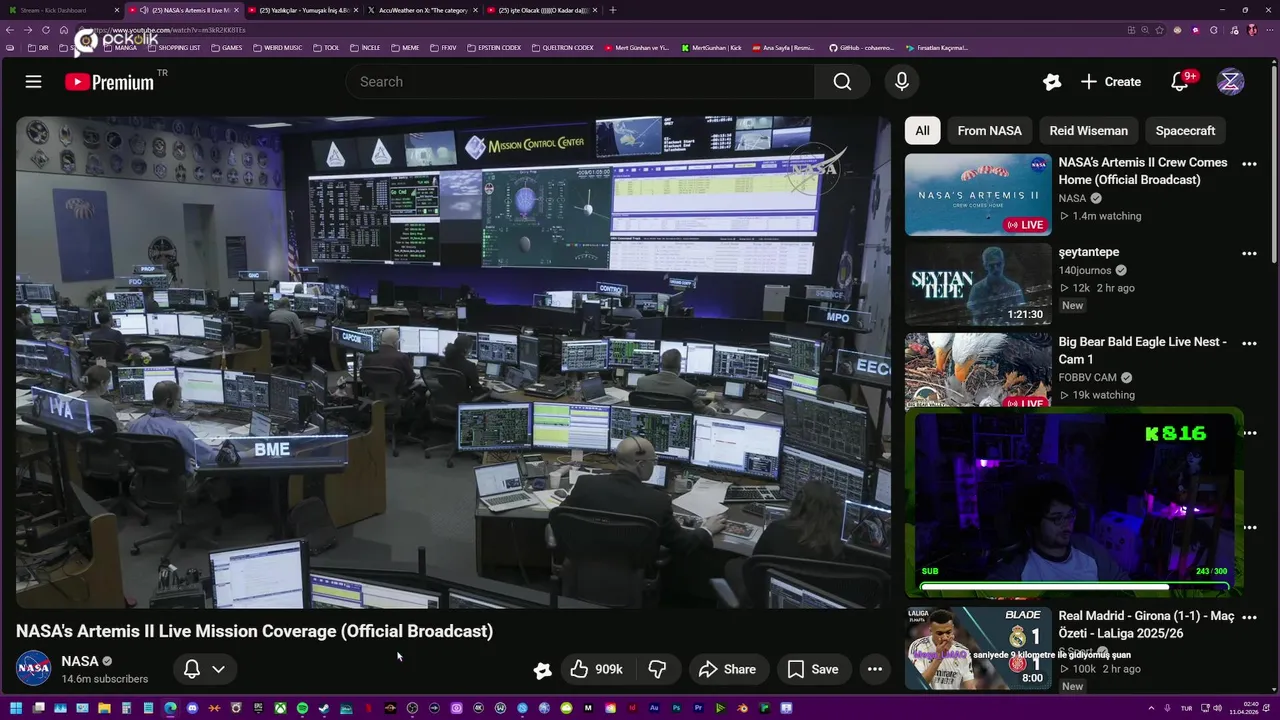Open options menu for şeytantepe video
This screenshot has width=1280, height=720.
(x=1249, y=254)
